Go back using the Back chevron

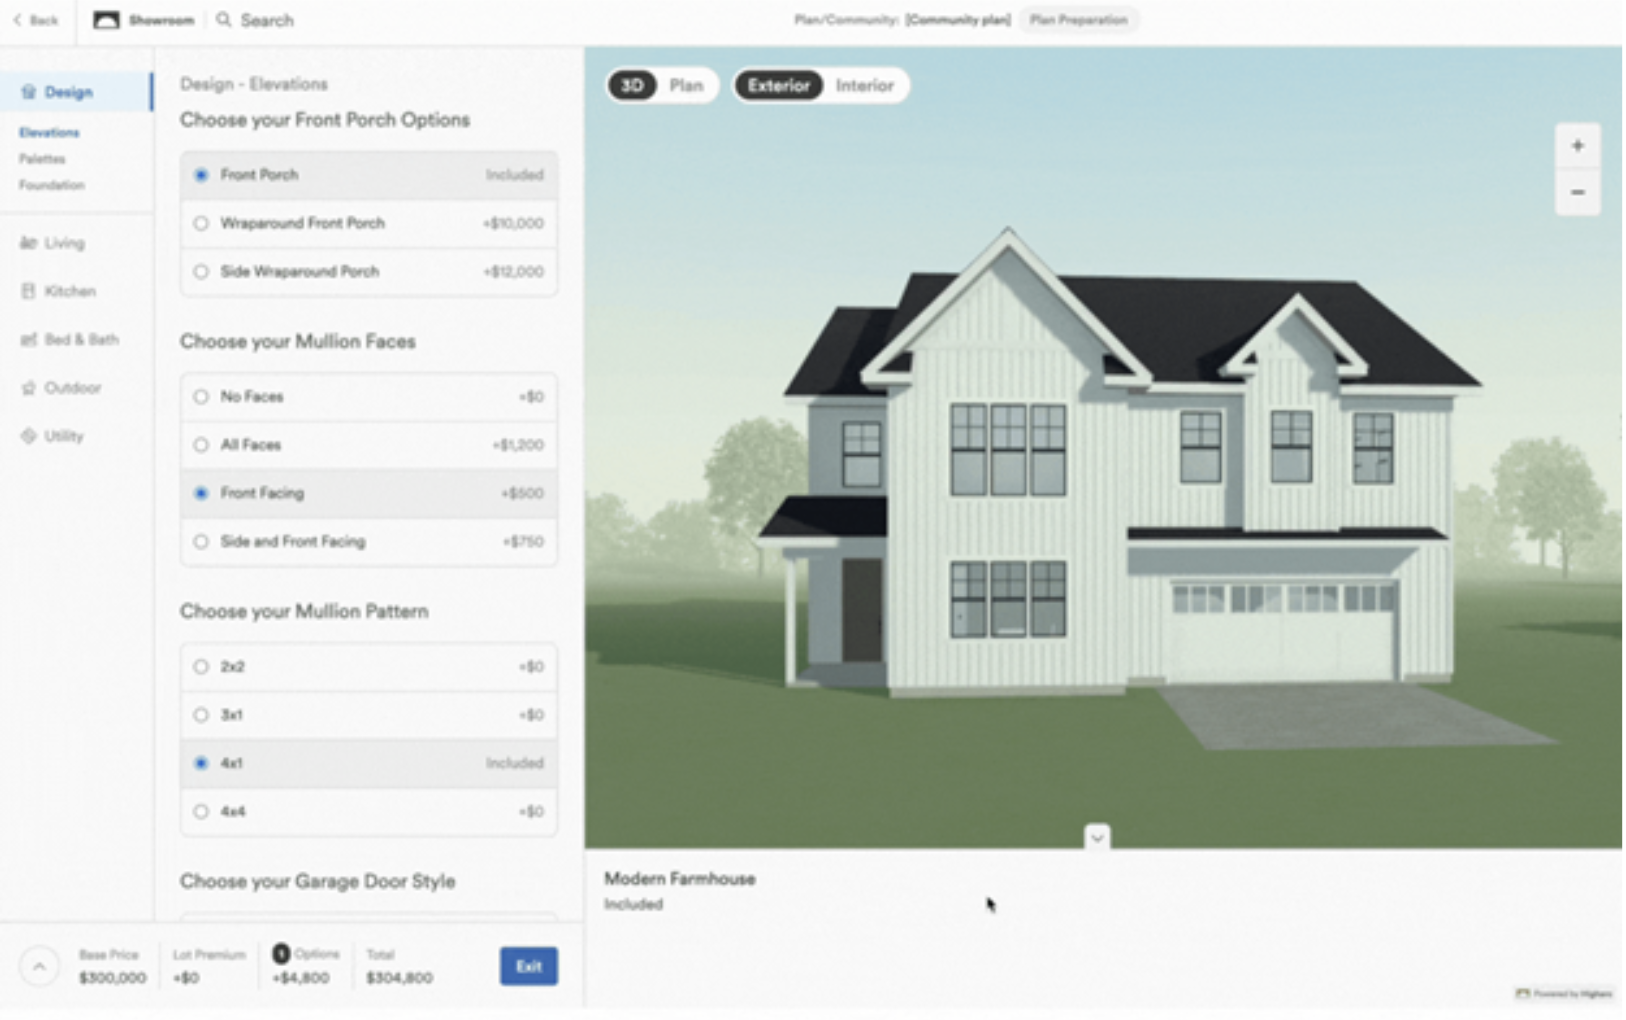[x=18, y=20]
